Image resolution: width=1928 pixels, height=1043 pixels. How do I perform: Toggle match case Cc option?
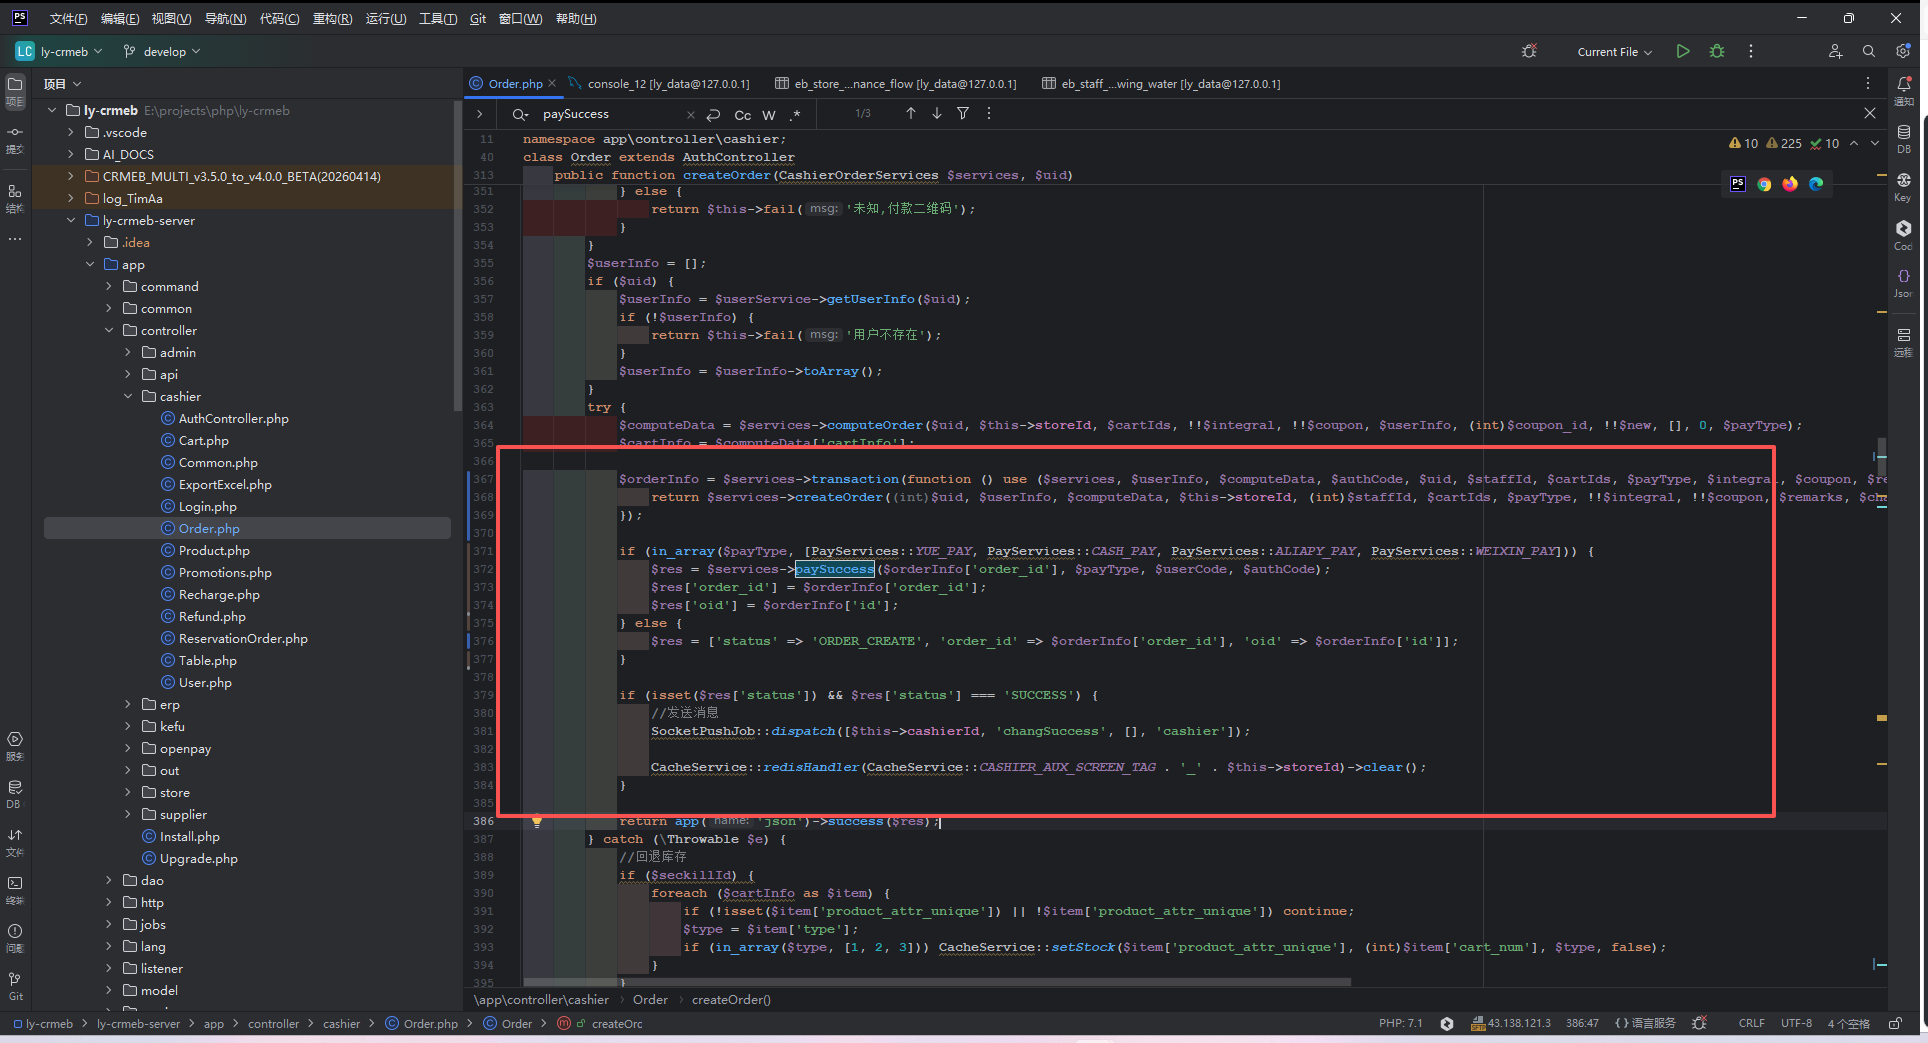(x=742, y=115)
